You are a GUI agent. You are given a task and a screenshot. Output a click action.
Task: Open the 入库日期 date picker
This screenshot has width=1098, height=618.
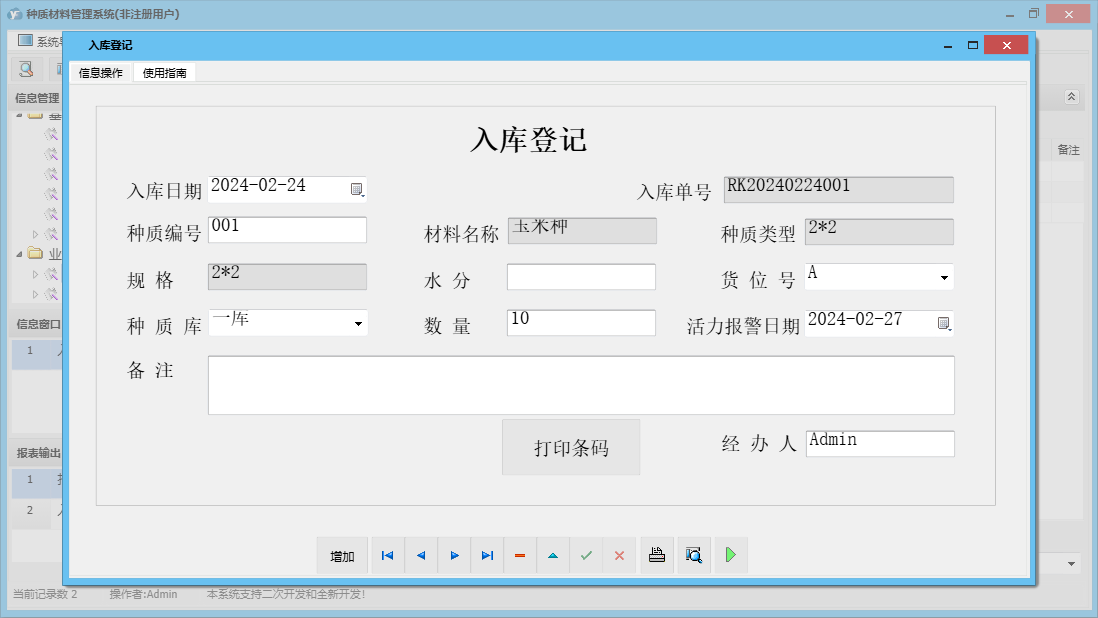tap(358, 189)
